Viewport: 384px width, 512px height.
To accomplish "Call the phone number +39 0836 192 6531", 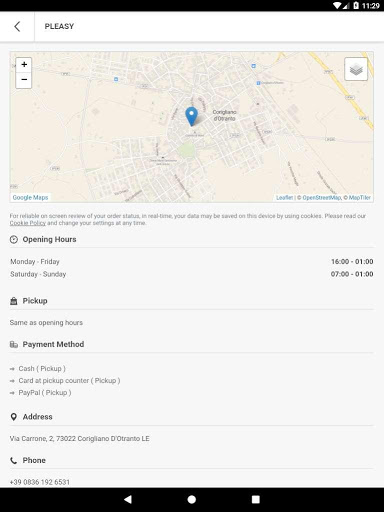I will (40, 482).
